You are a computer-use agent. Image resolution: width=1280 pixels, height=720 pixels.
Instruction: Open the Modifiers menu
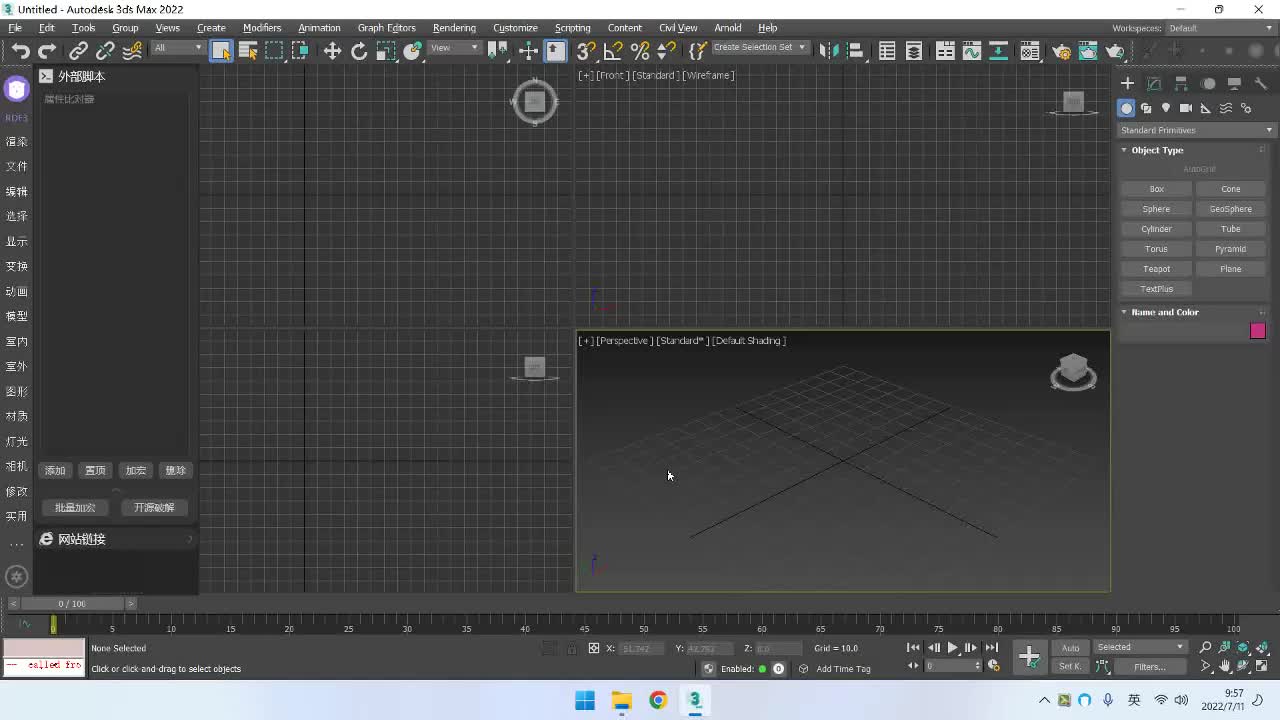(262, 28)
